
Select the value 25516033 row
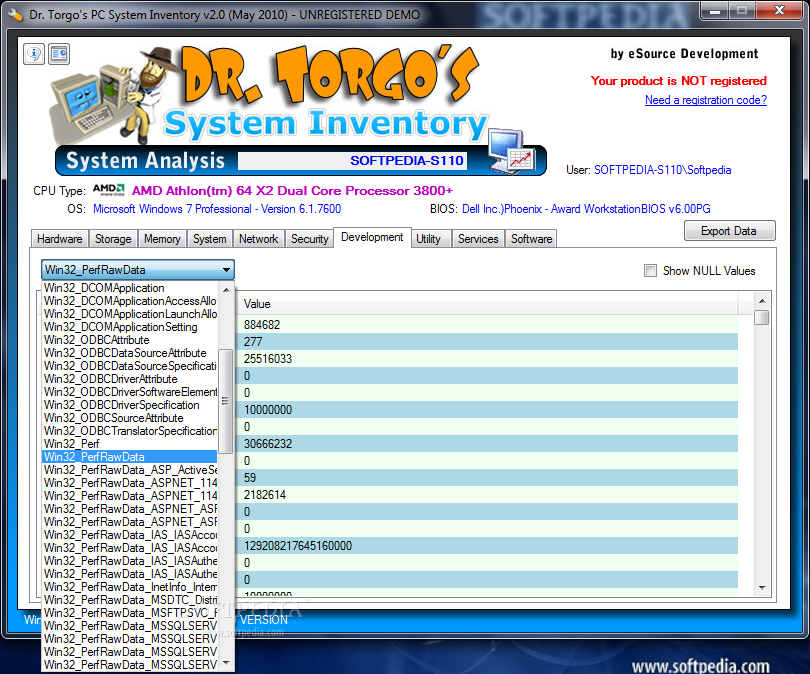point(487,359)
